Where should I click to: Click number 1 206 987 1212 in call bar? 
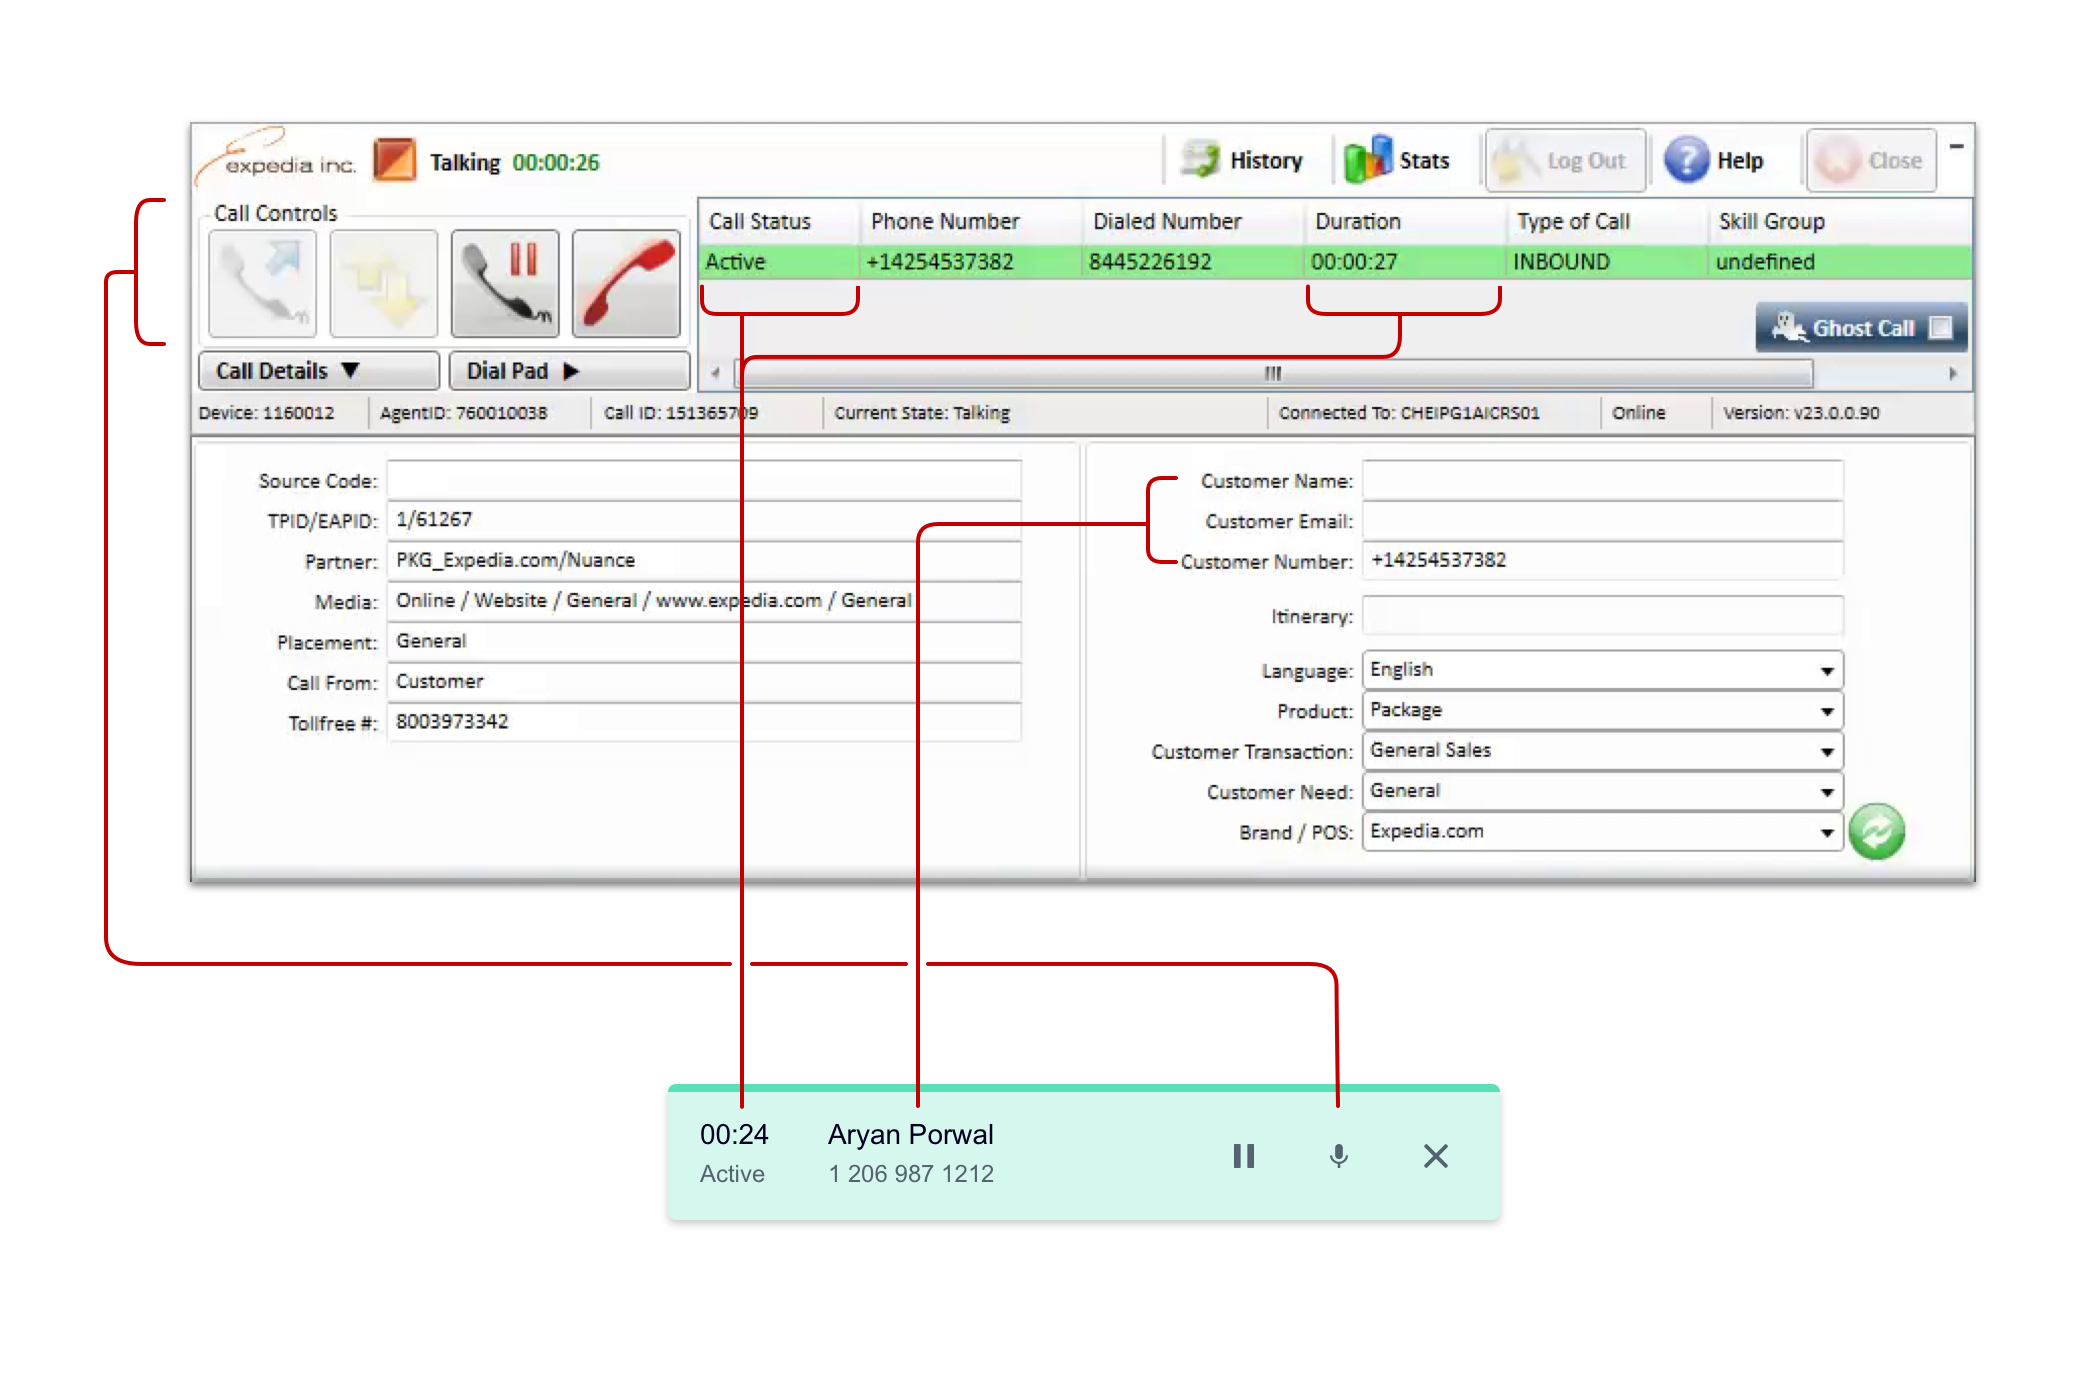click(910, 1174)
